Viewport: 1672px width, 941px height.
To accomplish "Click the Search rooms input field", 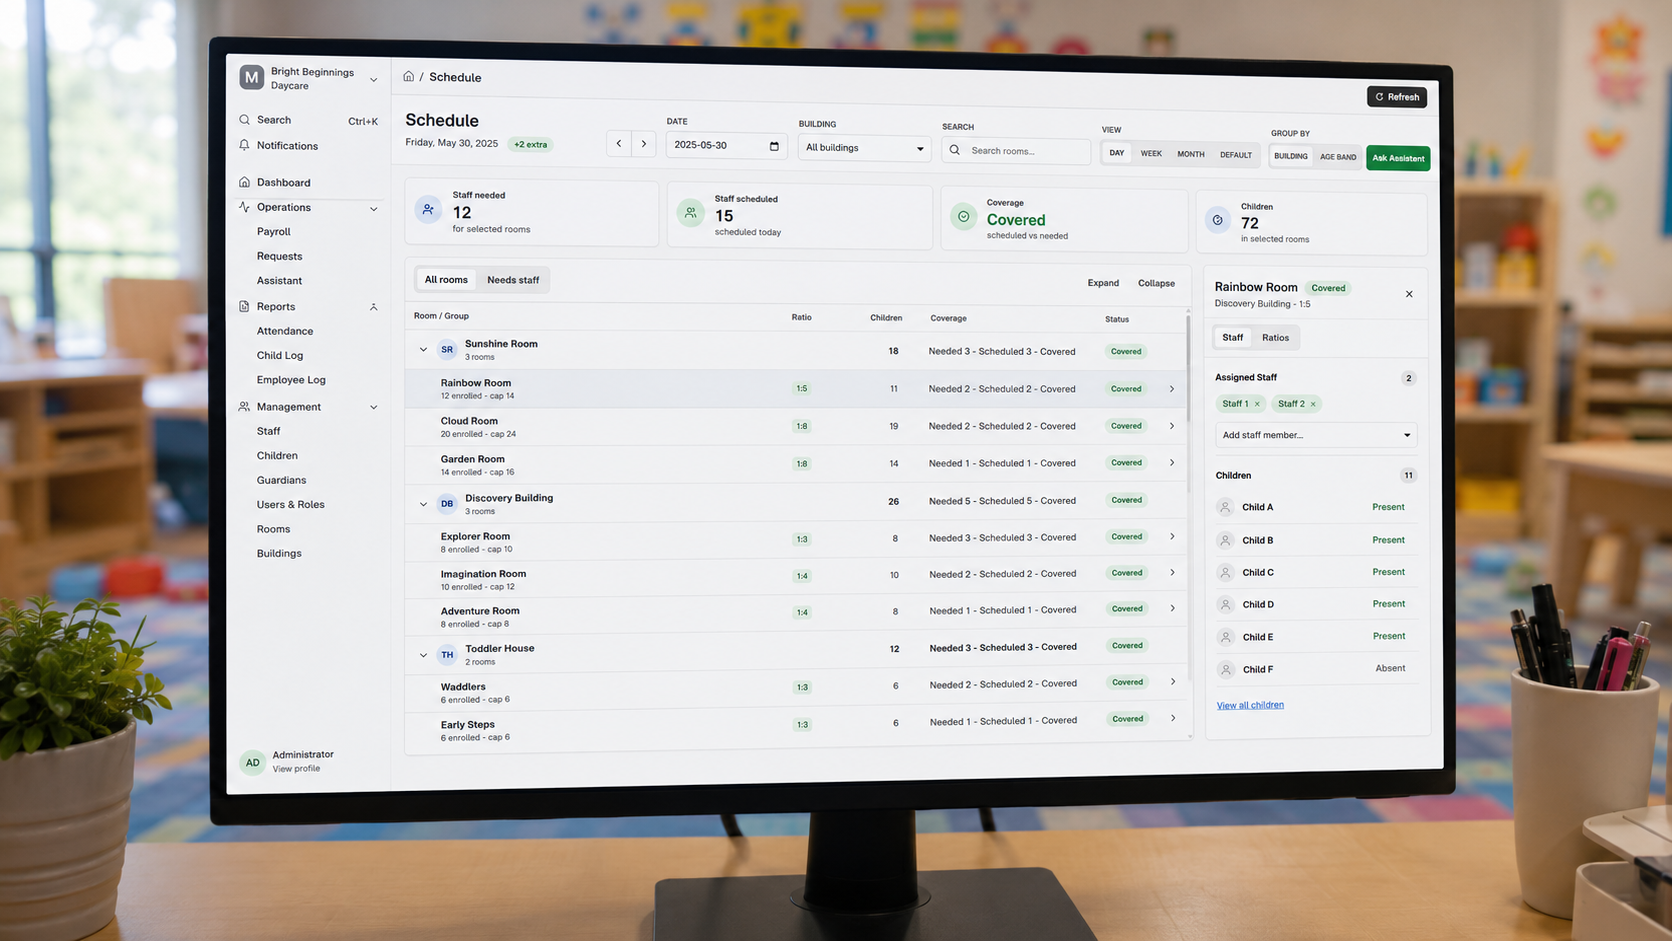I will 1016,151.
